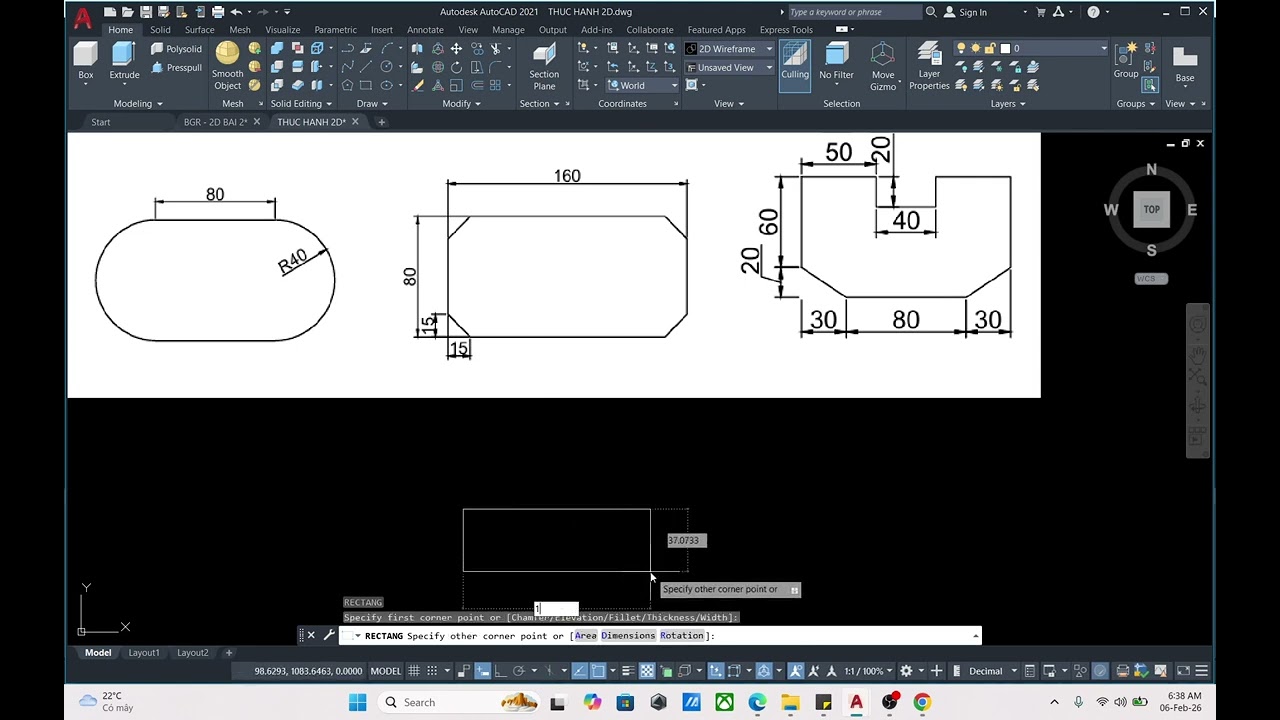
Task: Expand the Layers panel
Action: click(1008, 104)
